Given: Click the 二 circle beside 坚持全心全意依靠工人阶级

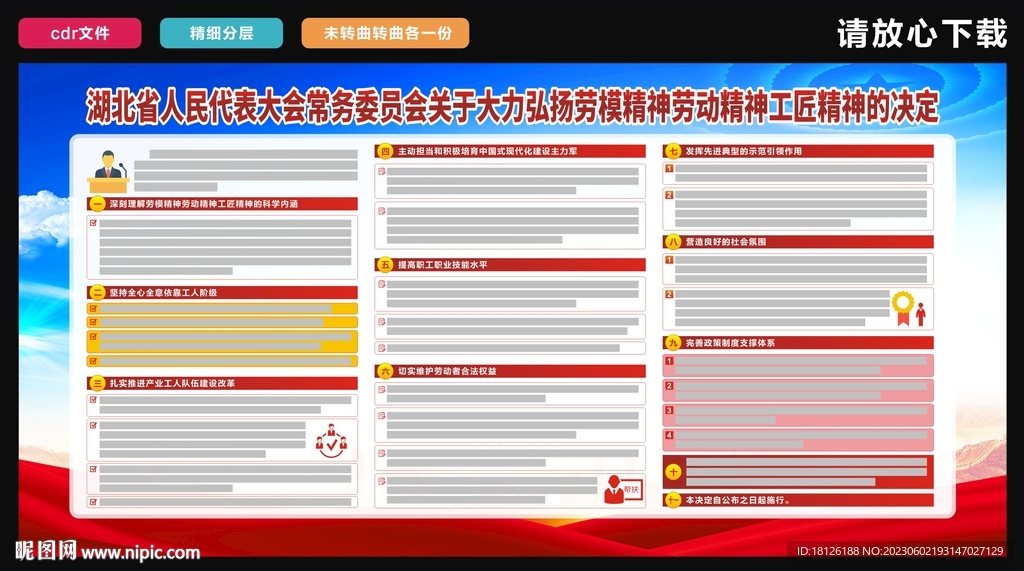Looking at the screenshot, I should point(97,293).
